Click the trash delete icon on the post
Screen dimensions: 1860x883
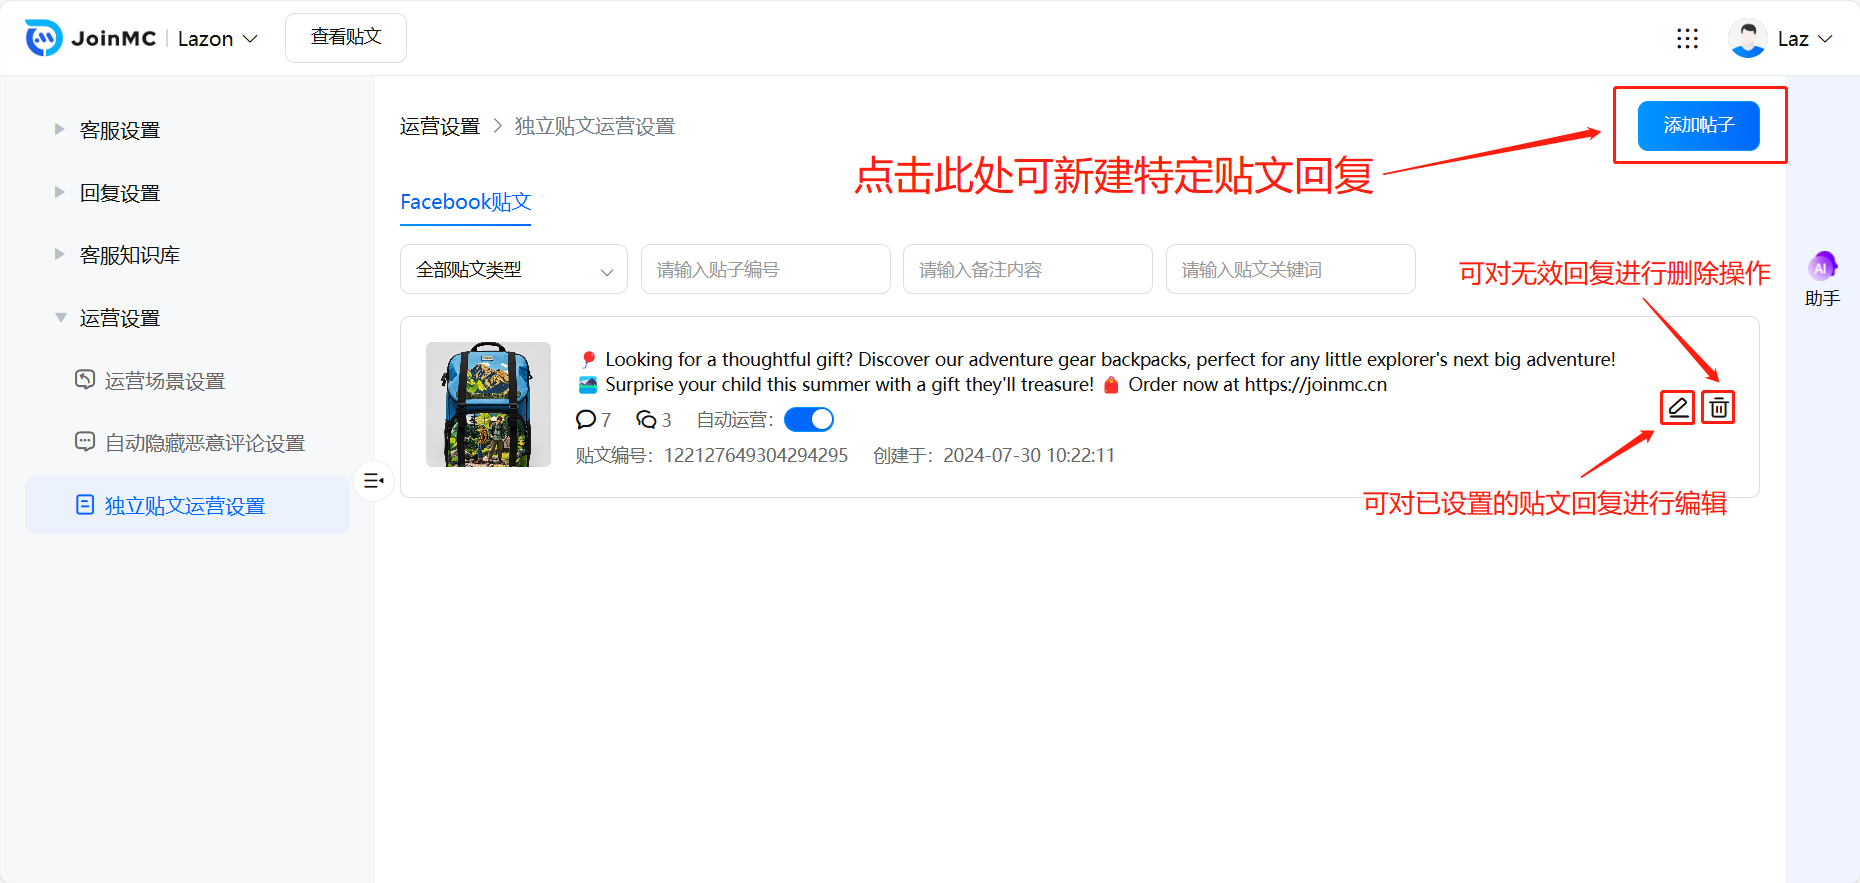1718,408
